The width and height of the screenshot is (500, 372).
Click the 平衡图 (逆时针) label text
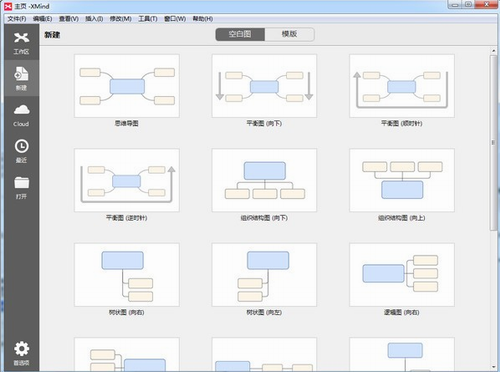click(127, 218)
